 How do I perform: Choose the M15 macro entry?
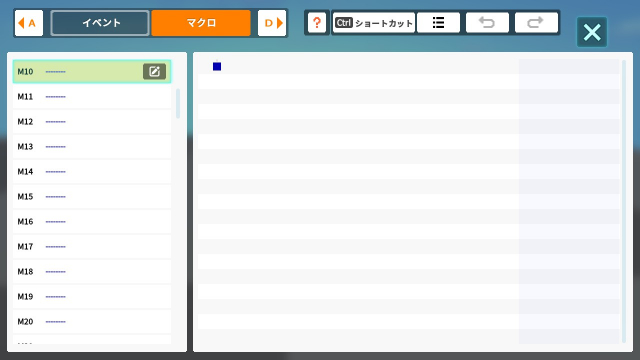click(92, 197)
